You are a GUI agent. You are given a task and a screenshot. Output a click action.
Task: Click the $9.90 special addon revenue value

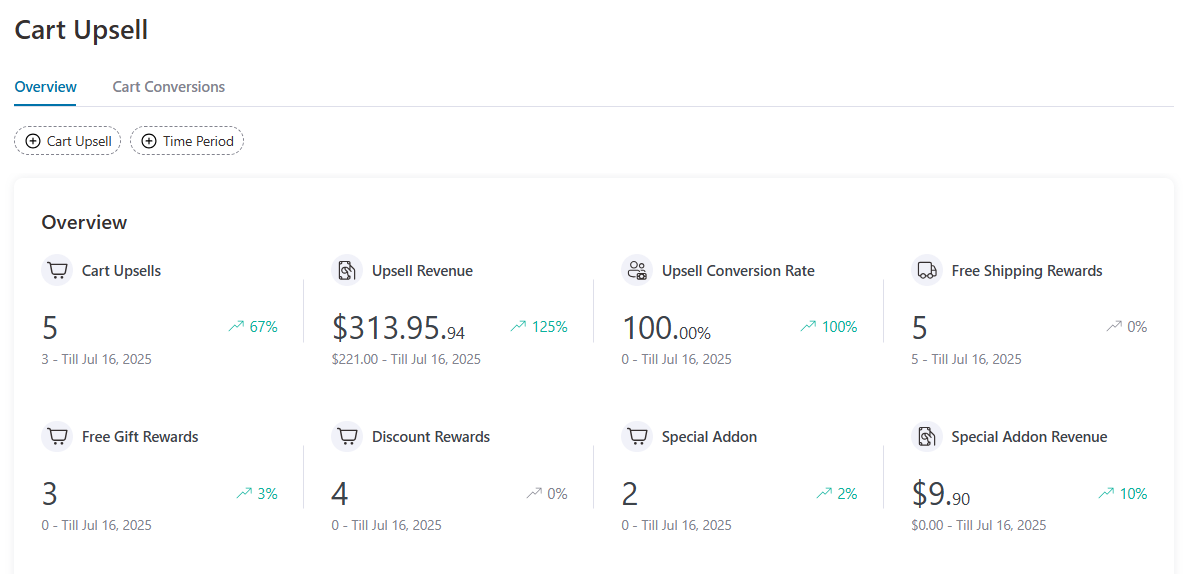(x=941, y=494)
